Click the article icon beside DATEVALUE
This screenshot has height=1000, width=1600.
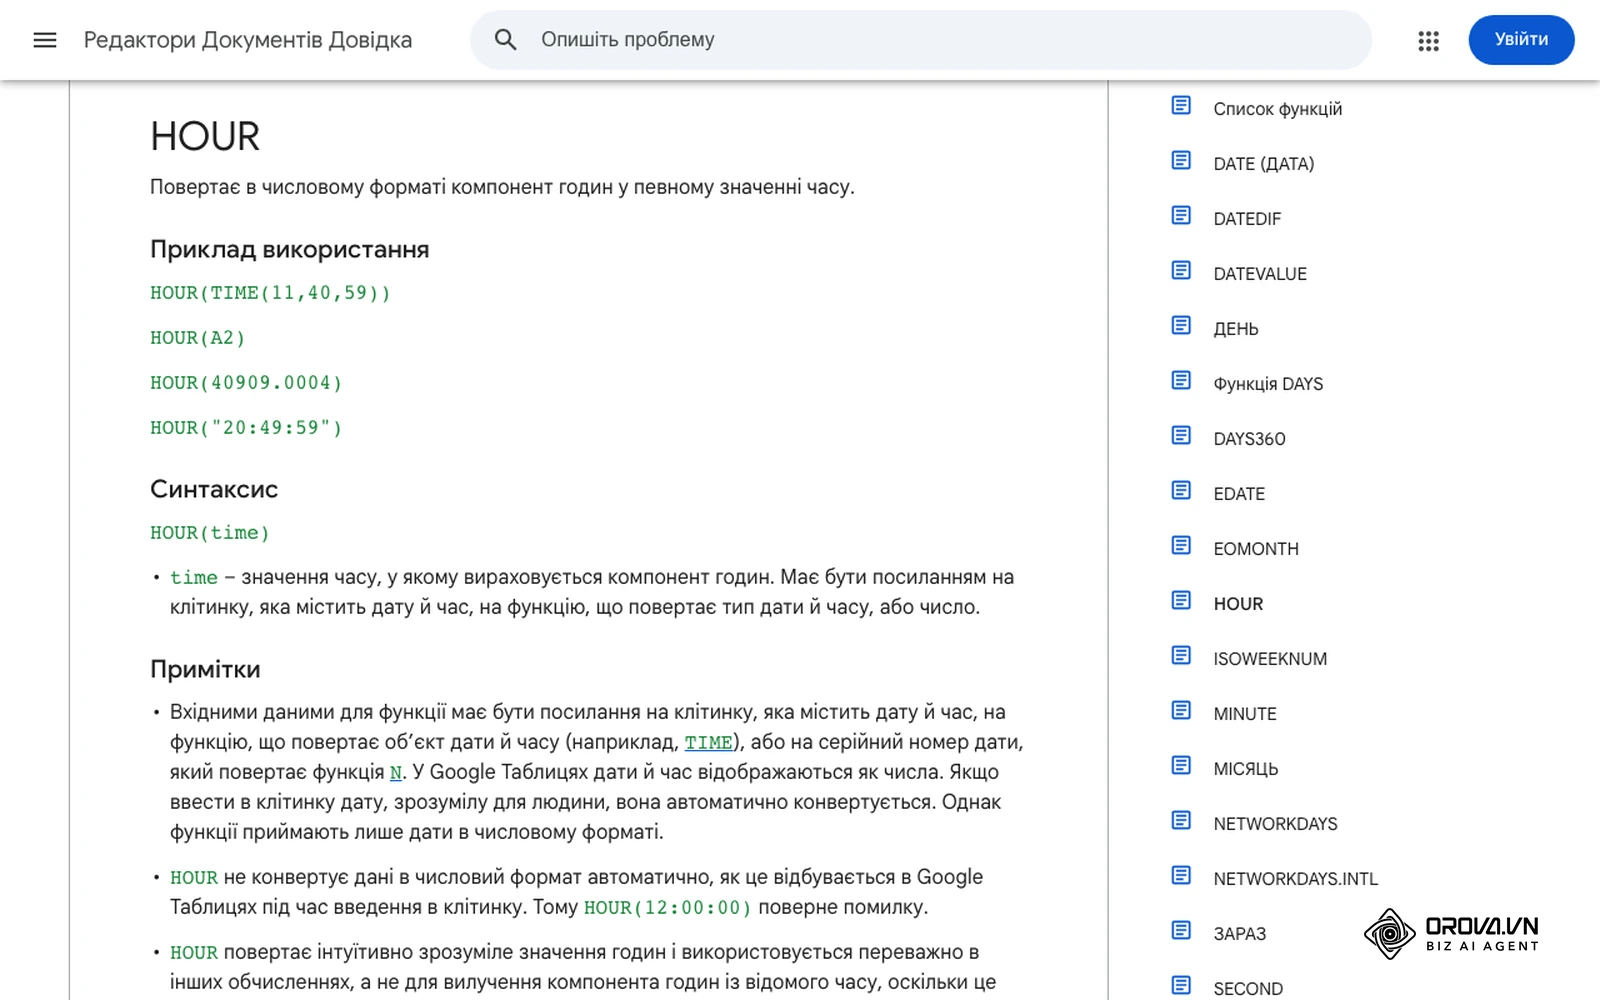[1181, 270]
